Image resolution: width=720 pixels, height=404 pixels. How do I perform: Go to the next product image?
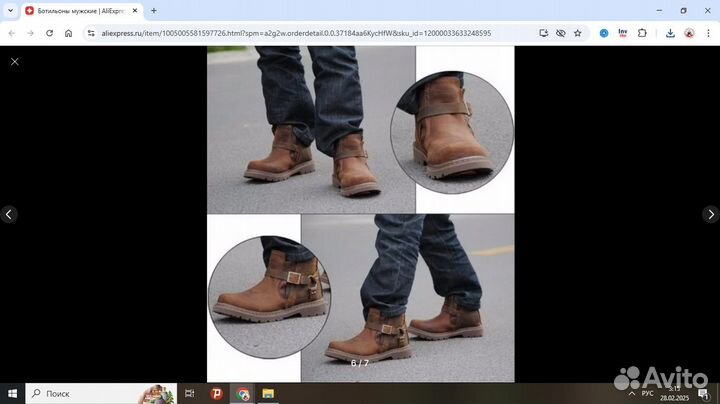(x=710, y=214)
